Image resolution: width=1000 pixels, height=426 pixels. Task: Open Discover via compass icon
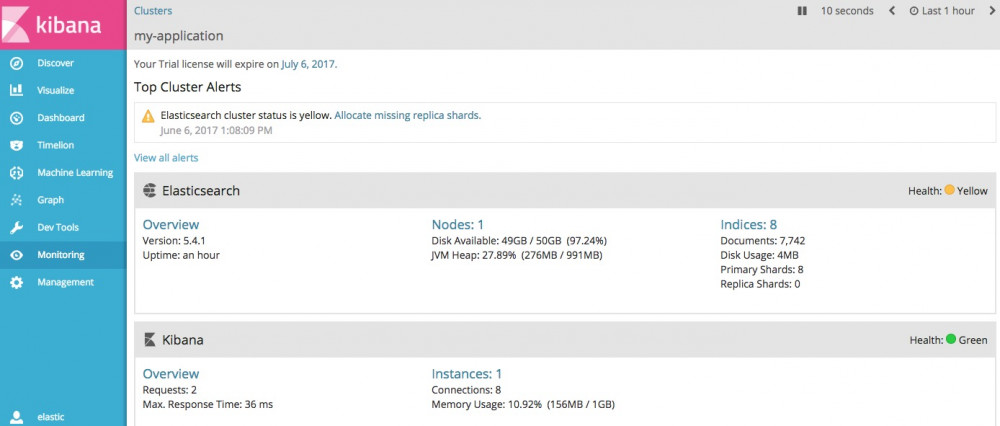tap(17, 63)
